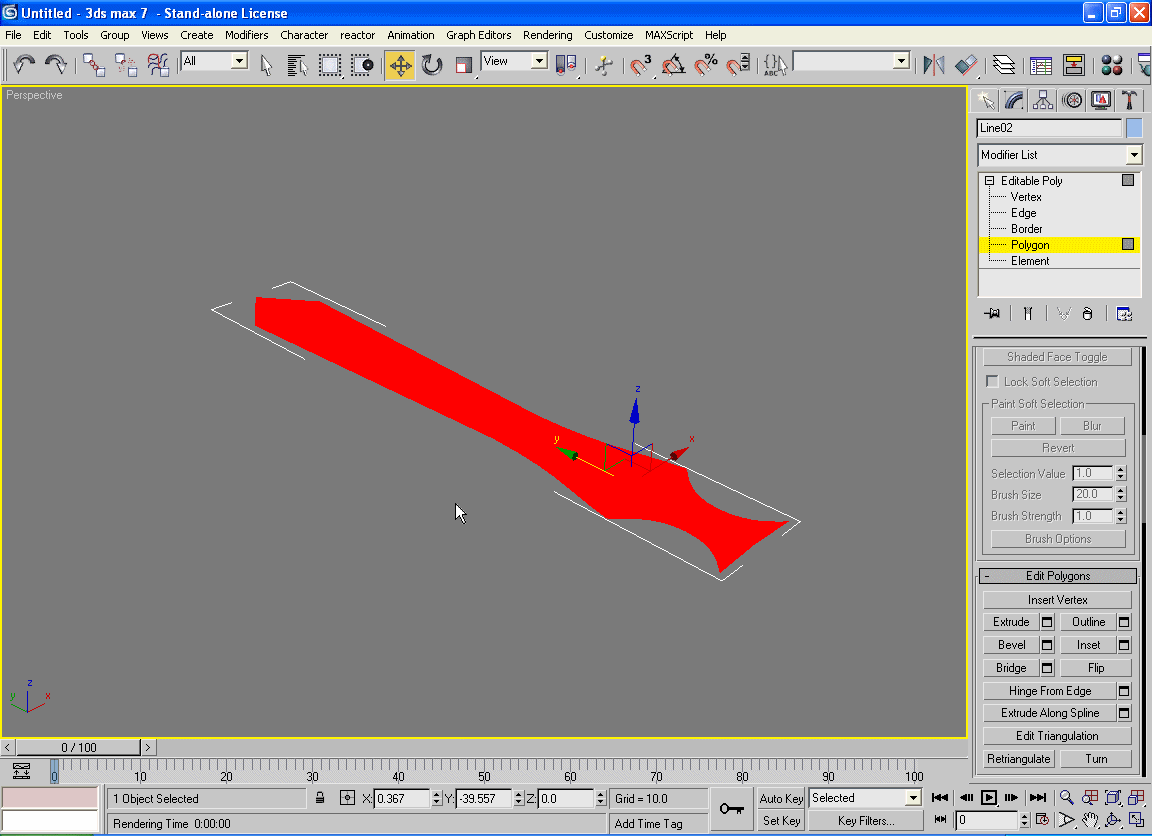Collapse the Edit Polygons rollout

coord(986,576)
